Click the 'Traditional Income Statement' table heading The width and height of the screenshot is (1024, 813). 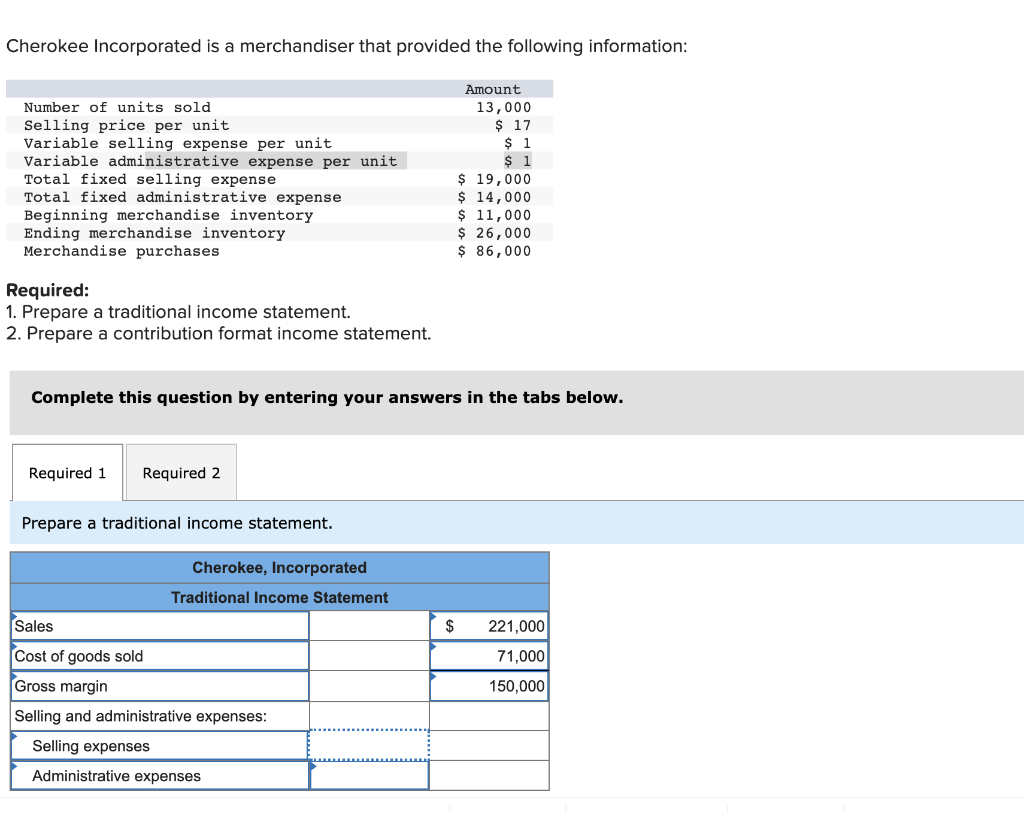(280, 598)
